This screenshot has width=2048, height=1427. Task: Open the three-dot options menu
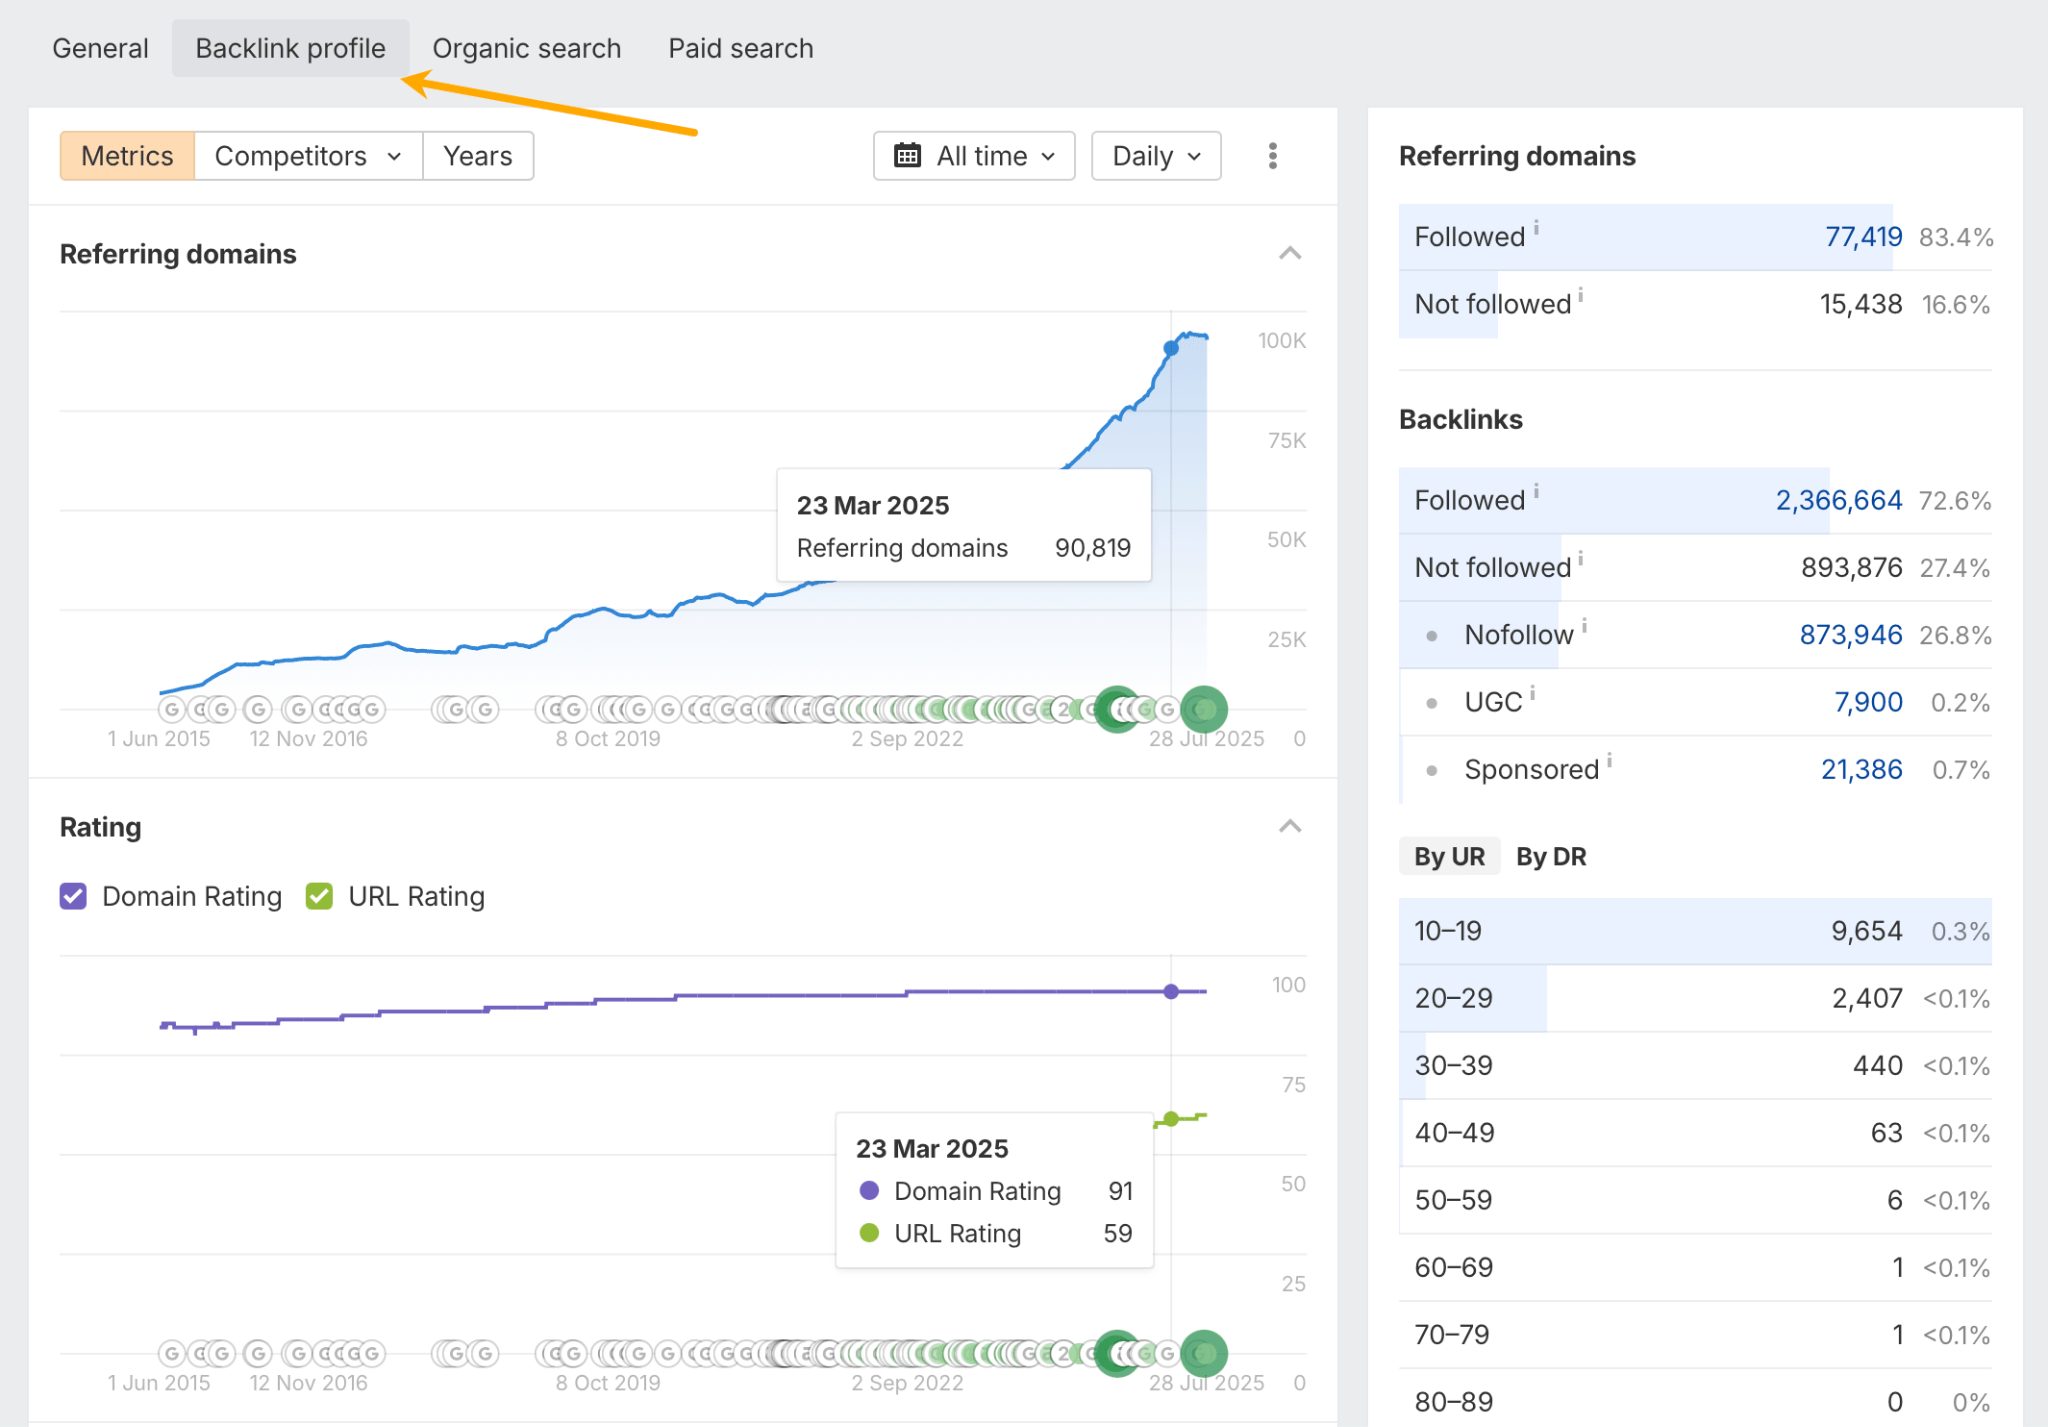pyautogui.click(x=1272, y=156)
